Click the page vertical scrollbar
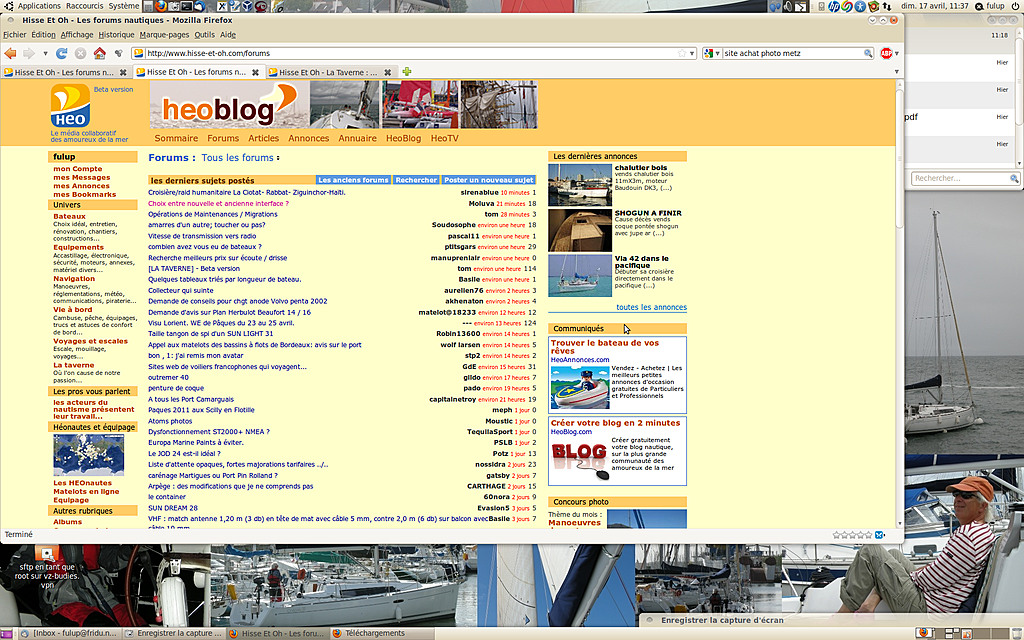The height and width of the screenshot is (640, 1024). click(x=899, y=304)
